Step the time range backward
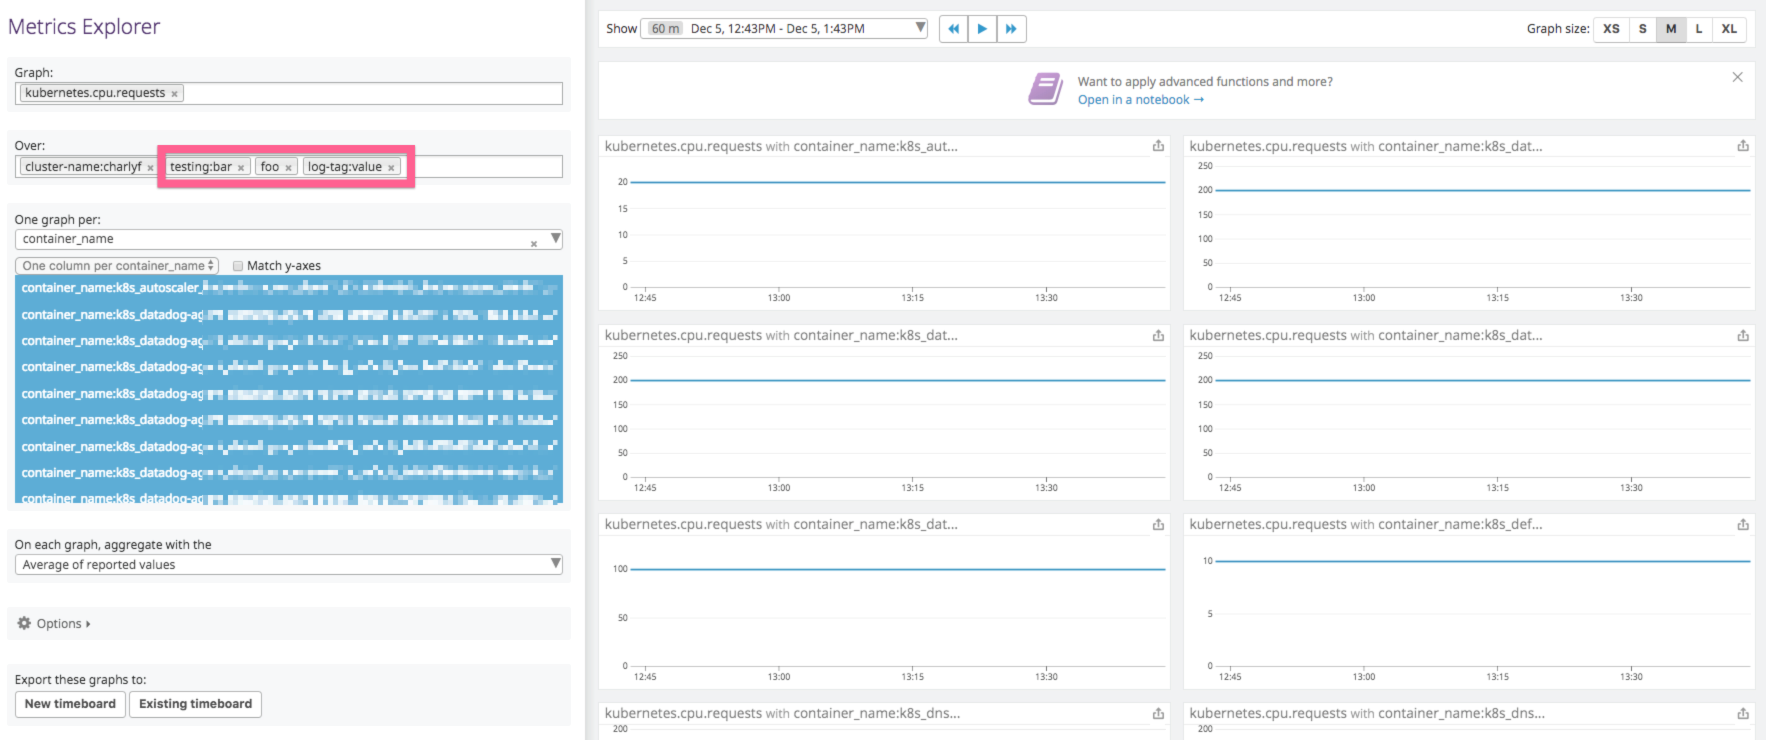Image resolution: width=1766 pixels, height=740 pixels. click(954, 29)
